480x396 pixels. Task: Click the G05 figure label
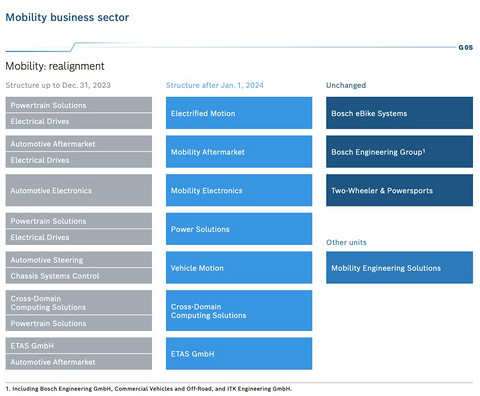(x=466, y=47)
